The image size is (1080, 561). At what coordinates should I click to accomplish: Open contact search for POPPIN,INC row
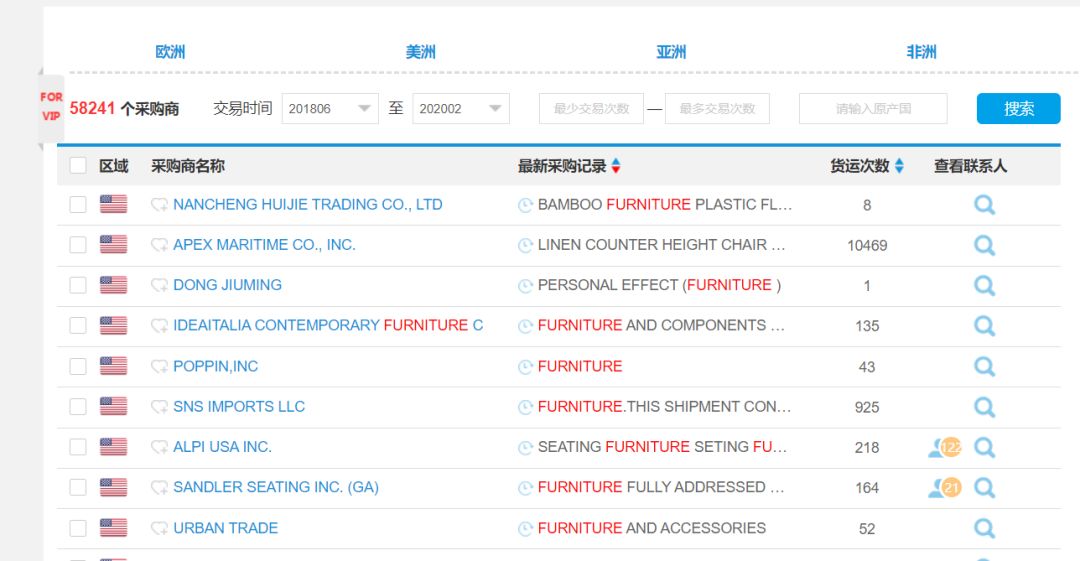[984, 367]
